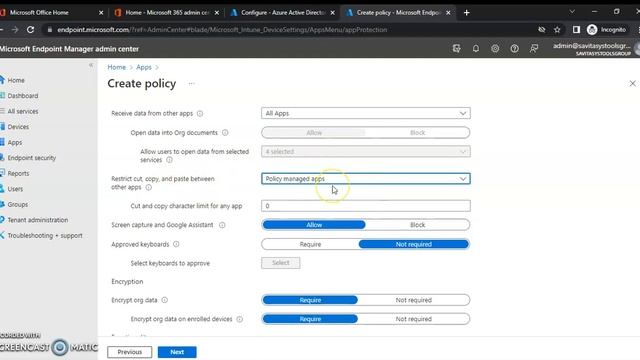Show info for Open data into Org documents
Screen dimensions: 640x360
point(225,133)
